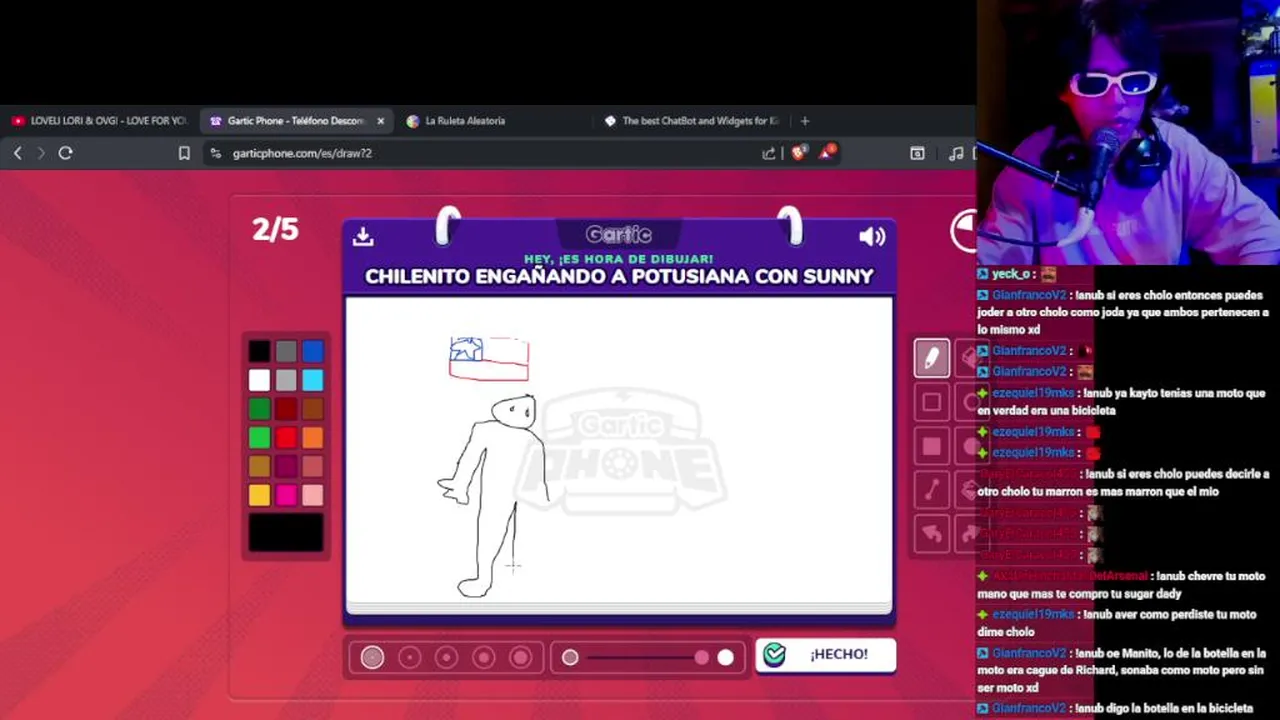
Task: Click the 2/5 round counter
Action: click(275, 229)
